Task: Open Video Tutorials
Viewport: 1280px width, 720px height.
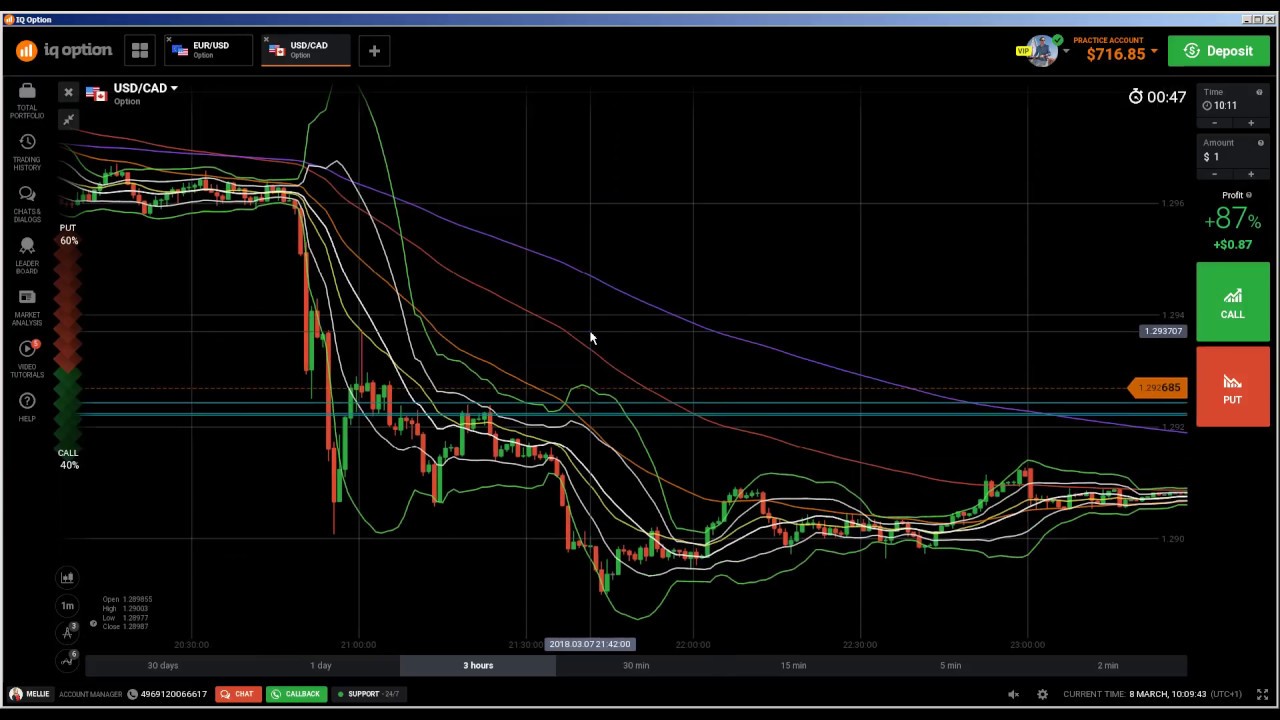Action: 27,358
